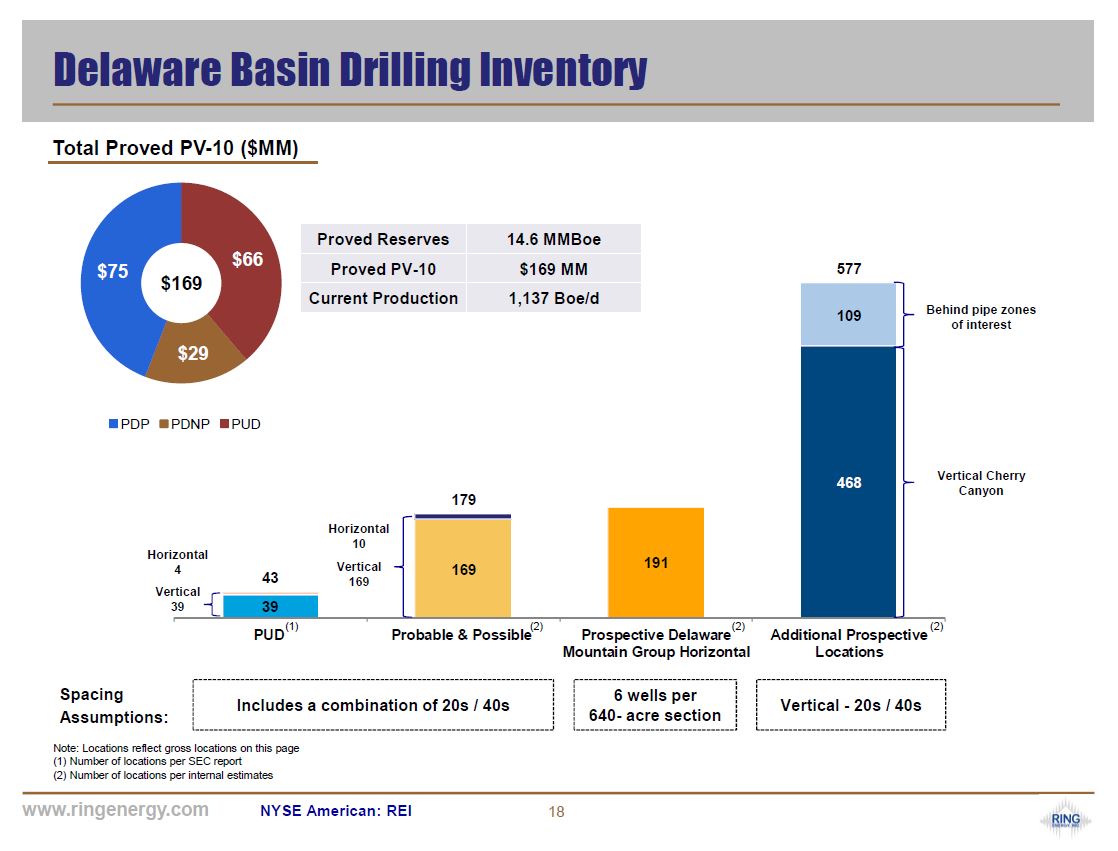The width and height of the screenshot is (1118, 851).
Task: Click the $75 PDP pie slice
Action: [113, 272]
